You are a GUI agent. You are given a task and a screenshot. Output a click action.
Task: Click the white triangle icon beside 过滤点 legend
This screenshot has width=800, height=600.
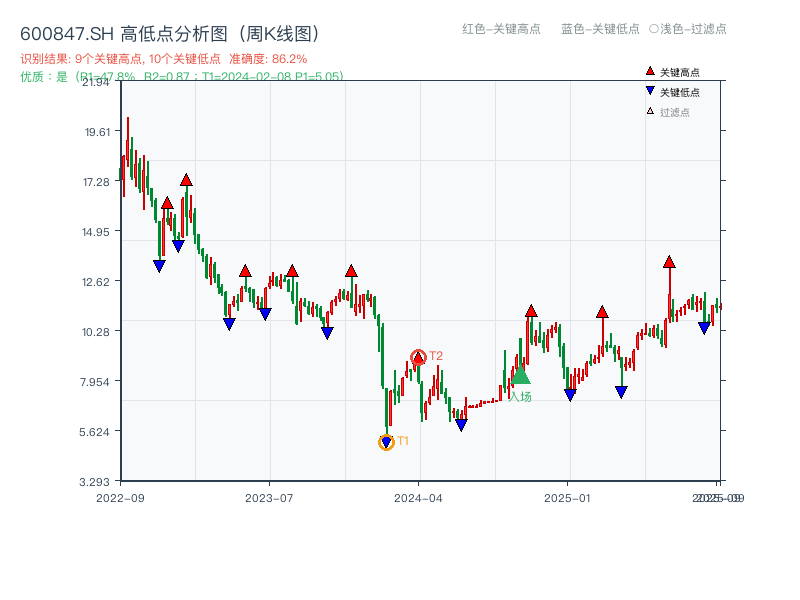(650, 110)
